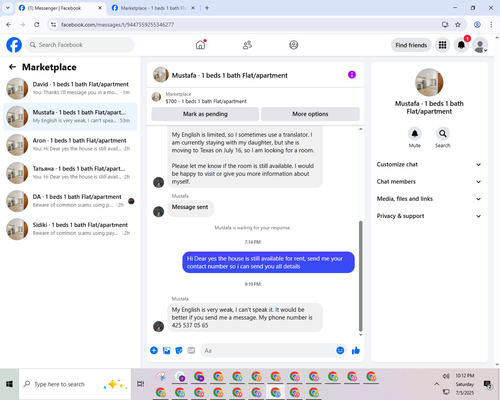500x400 pixels.
Task: Open Sidiki's 1 beds 1 bath conversation
Action: [x=70, y=229]
